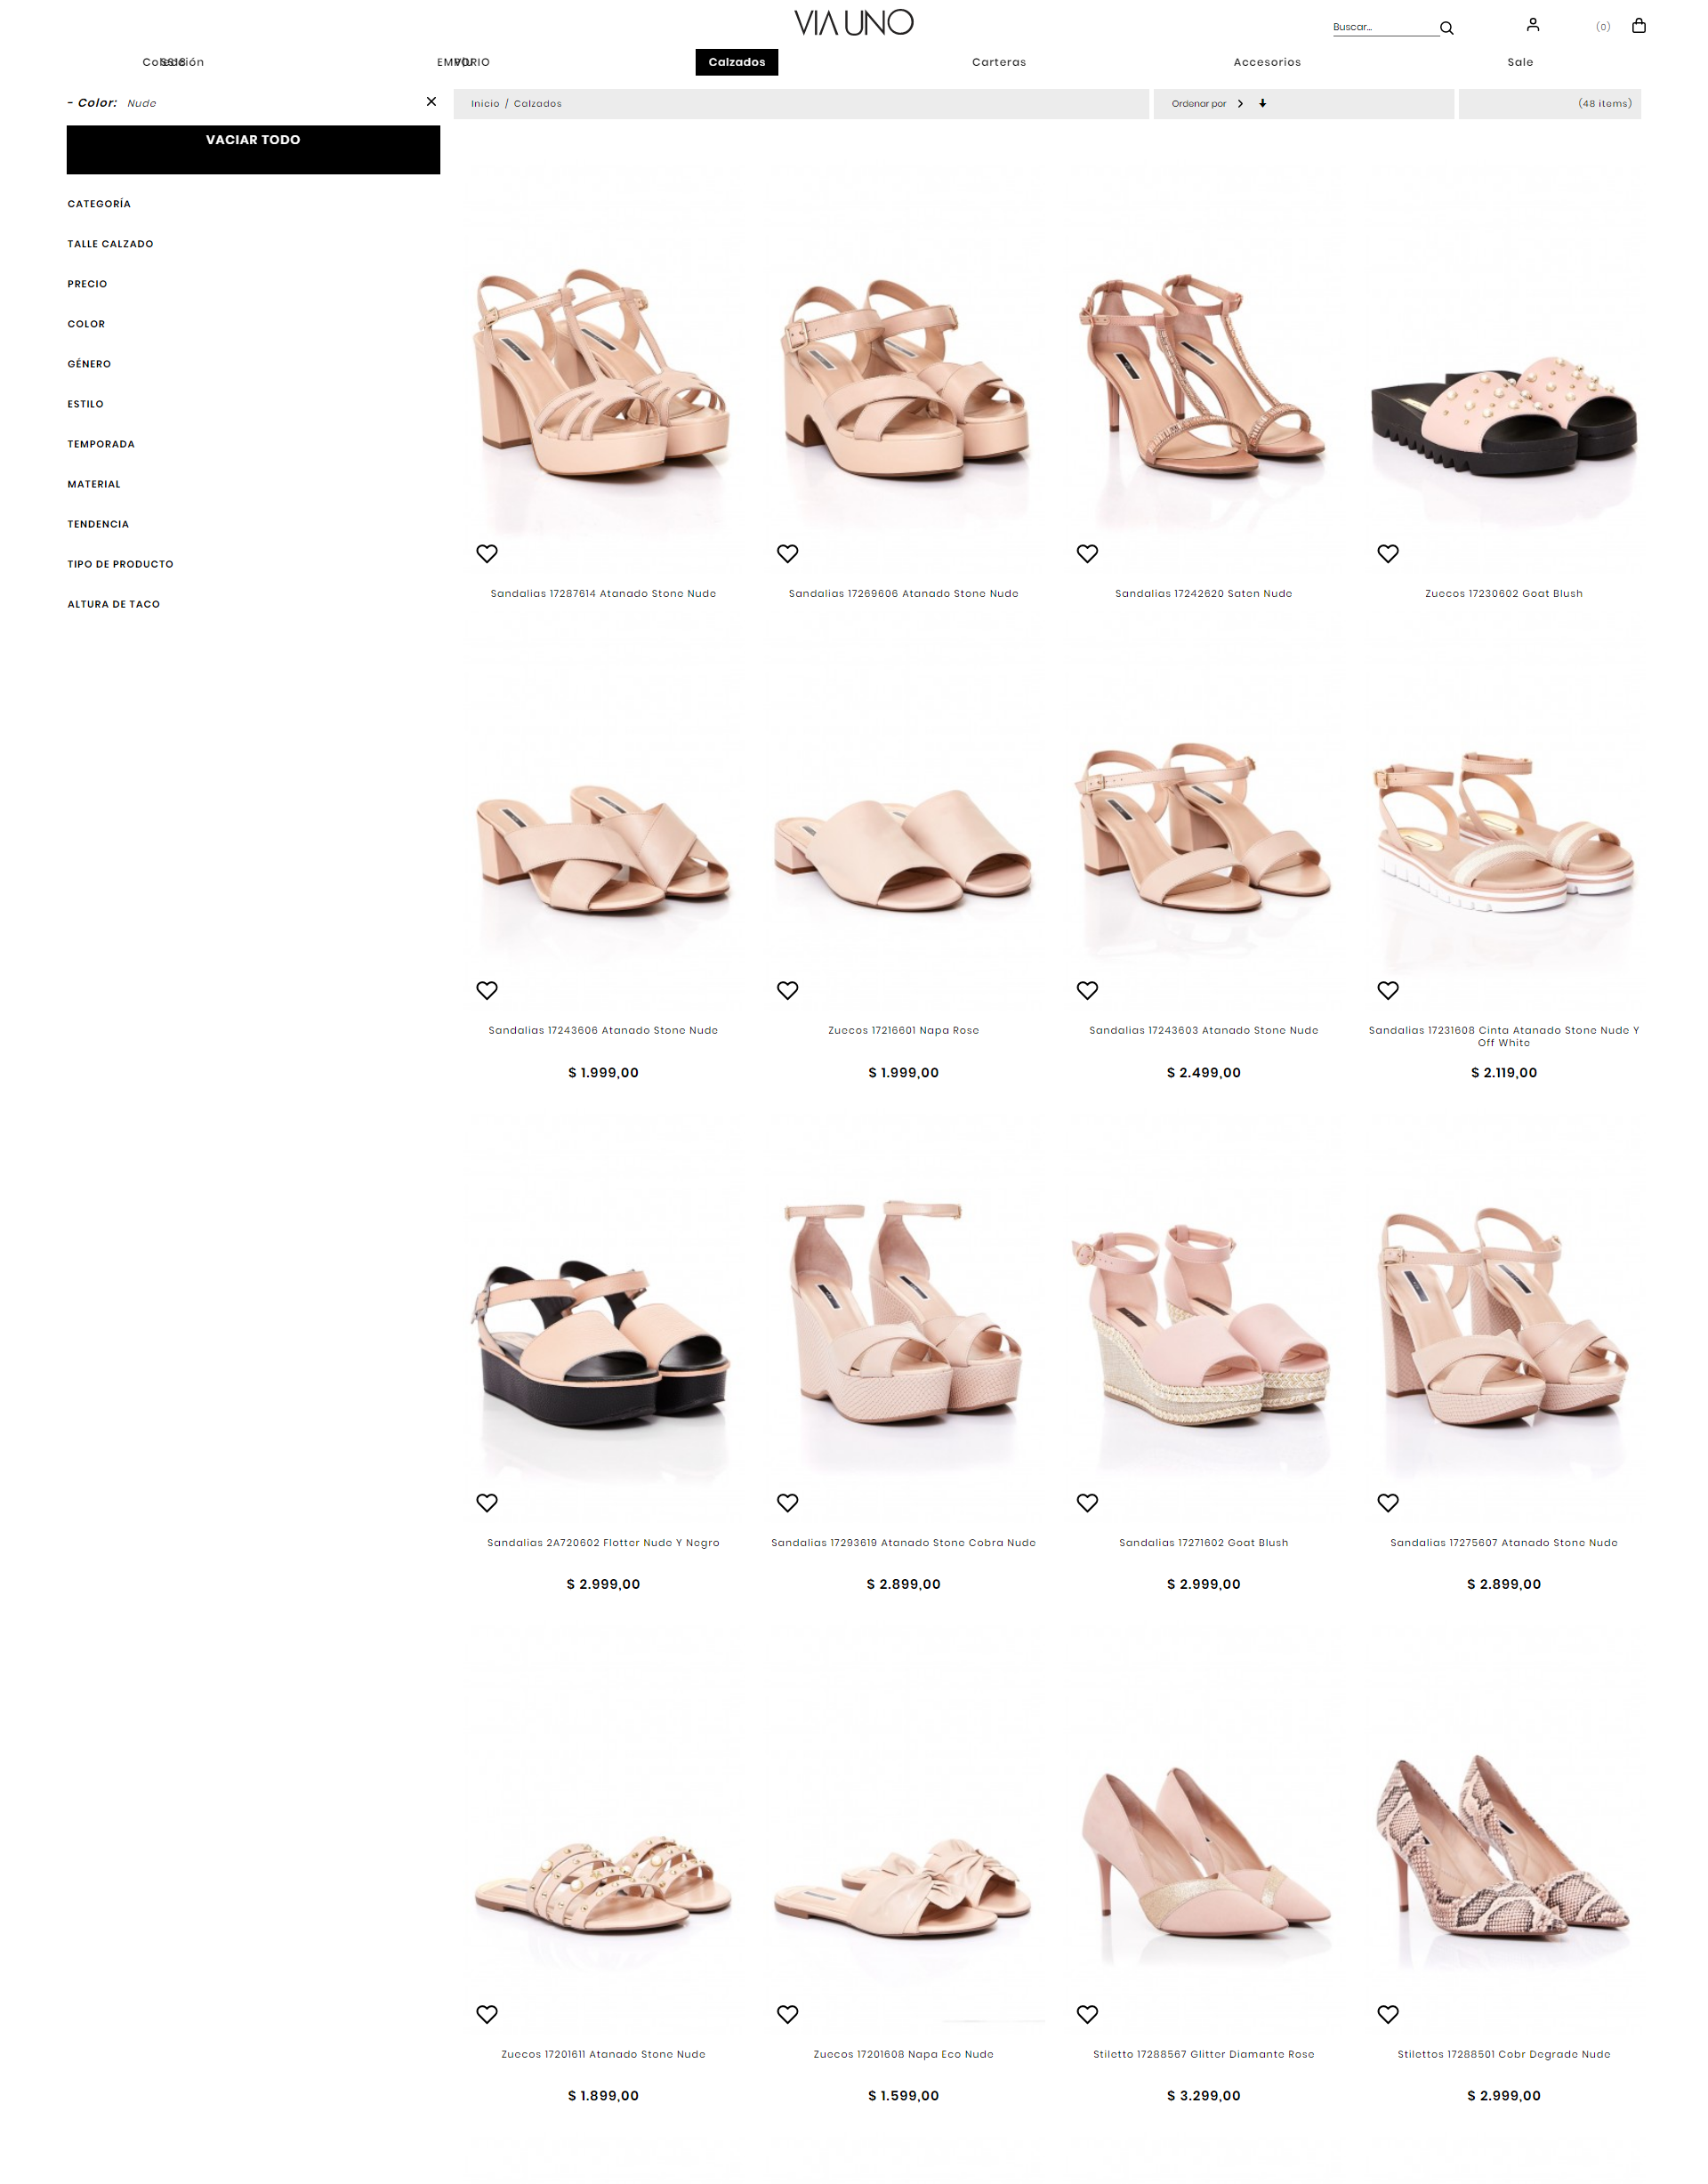Open the user account icon
Viewport: 1708px width, 2184px height.
click(x=1532, y=25)
